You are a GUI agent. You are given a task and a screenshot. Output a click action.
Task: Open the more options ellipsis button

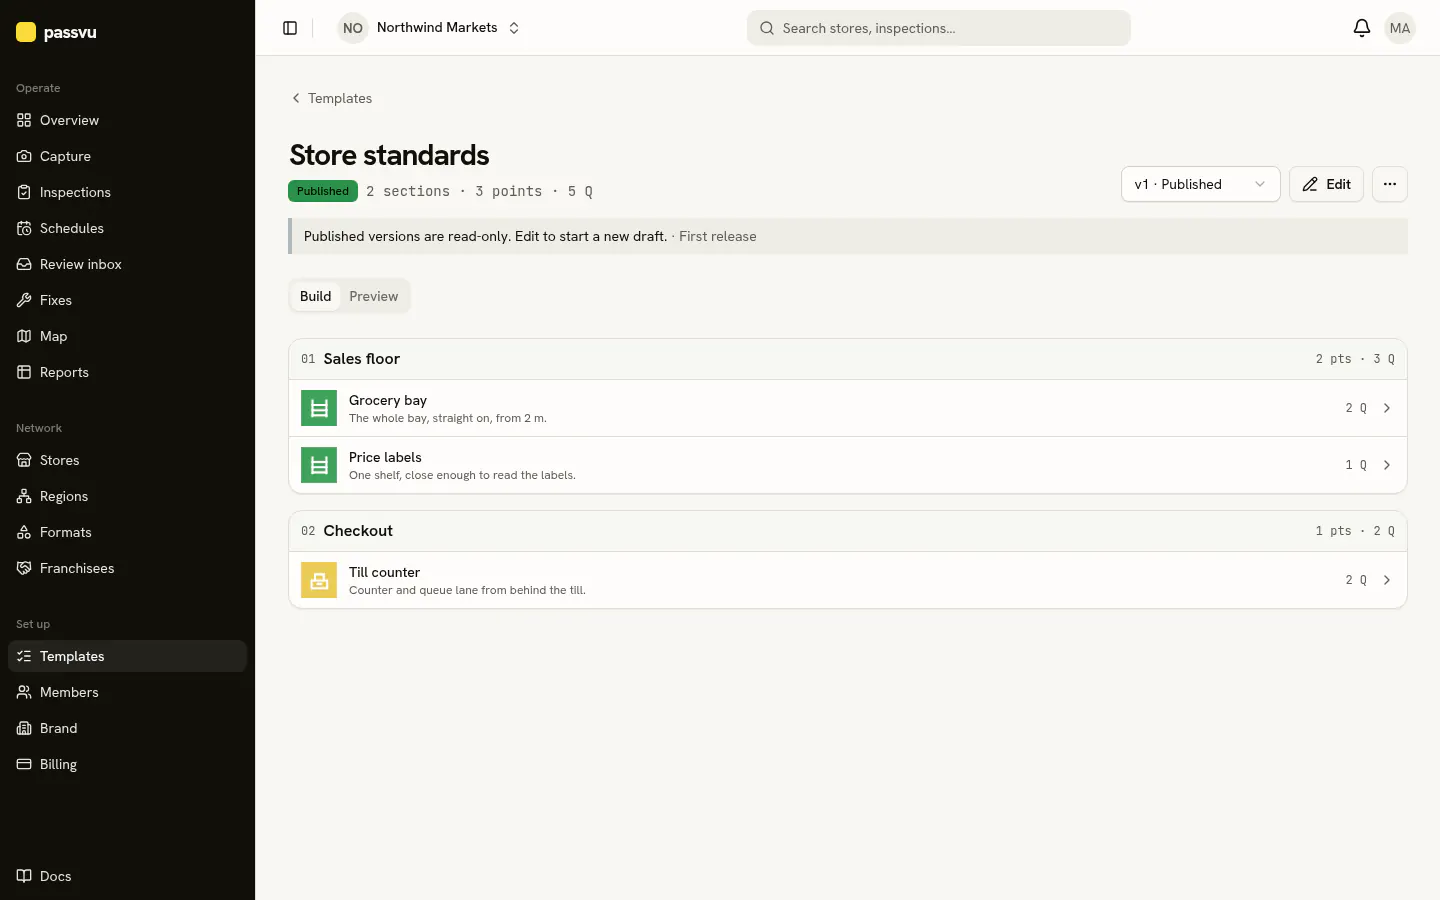pos(1389,184)
